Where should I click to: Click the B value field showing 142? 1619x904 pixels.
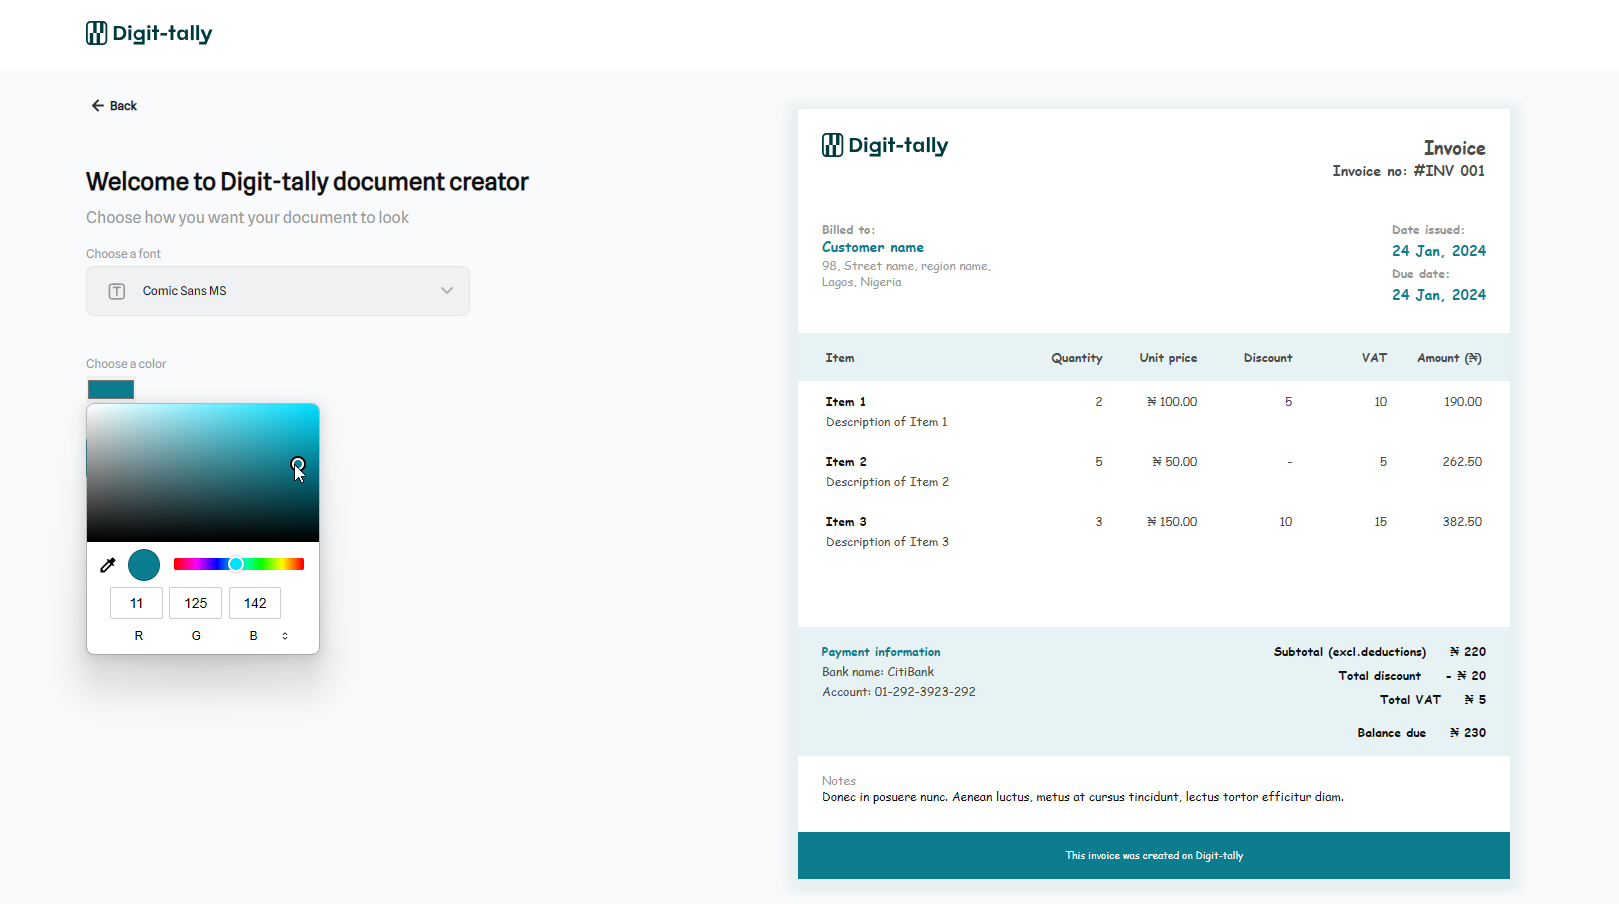coord(255,603)
